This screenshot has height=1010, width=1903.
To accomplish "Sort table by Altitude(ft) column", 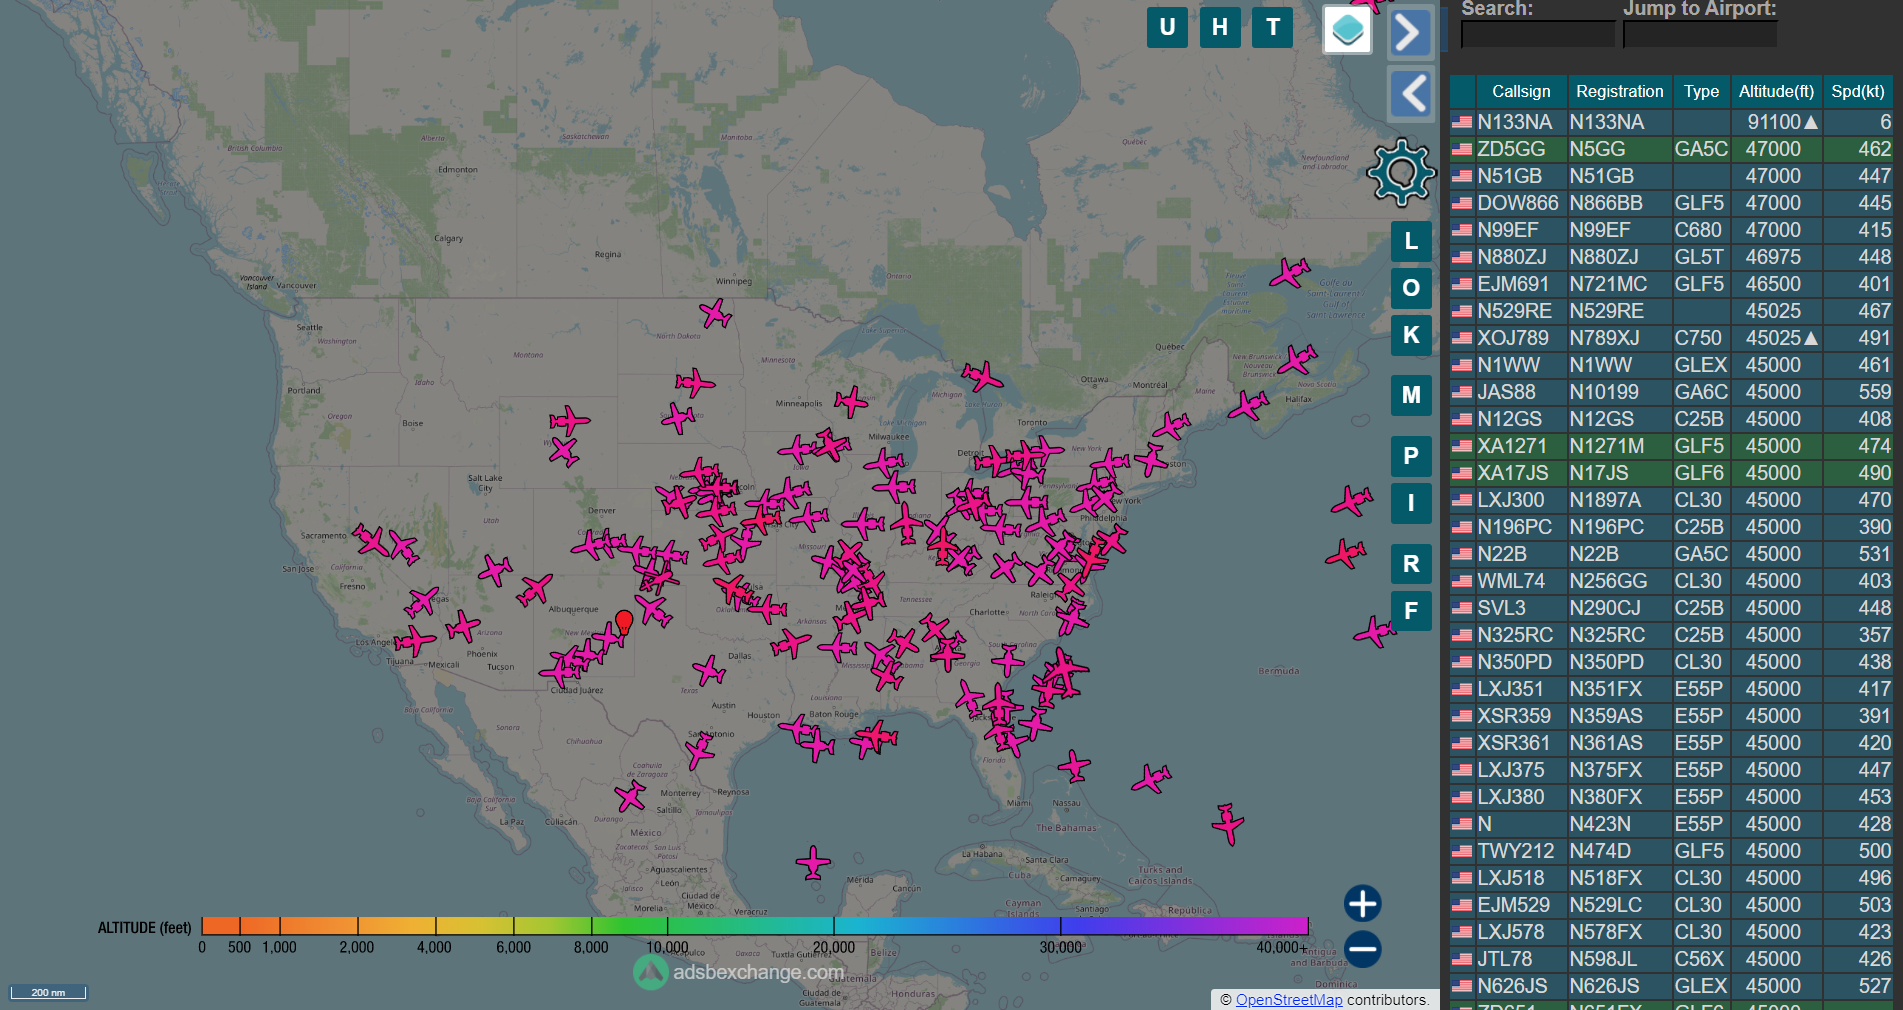I will [1776, 91].
